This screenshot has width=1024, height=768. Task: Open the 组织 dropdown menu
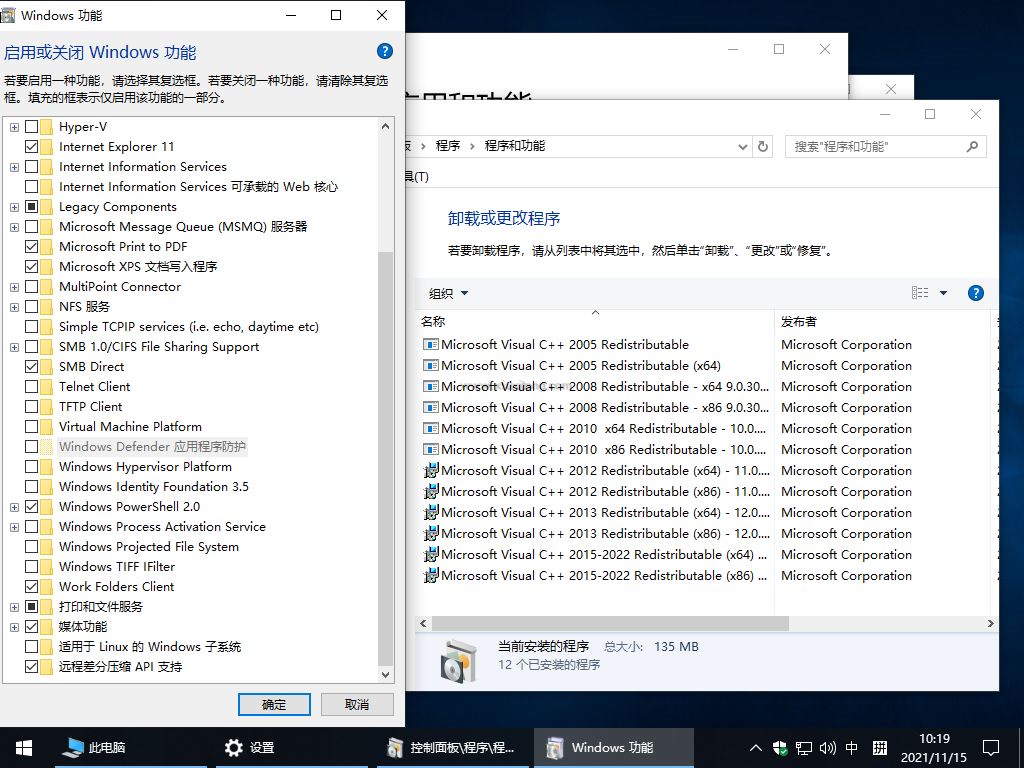[x=448, y=293]
